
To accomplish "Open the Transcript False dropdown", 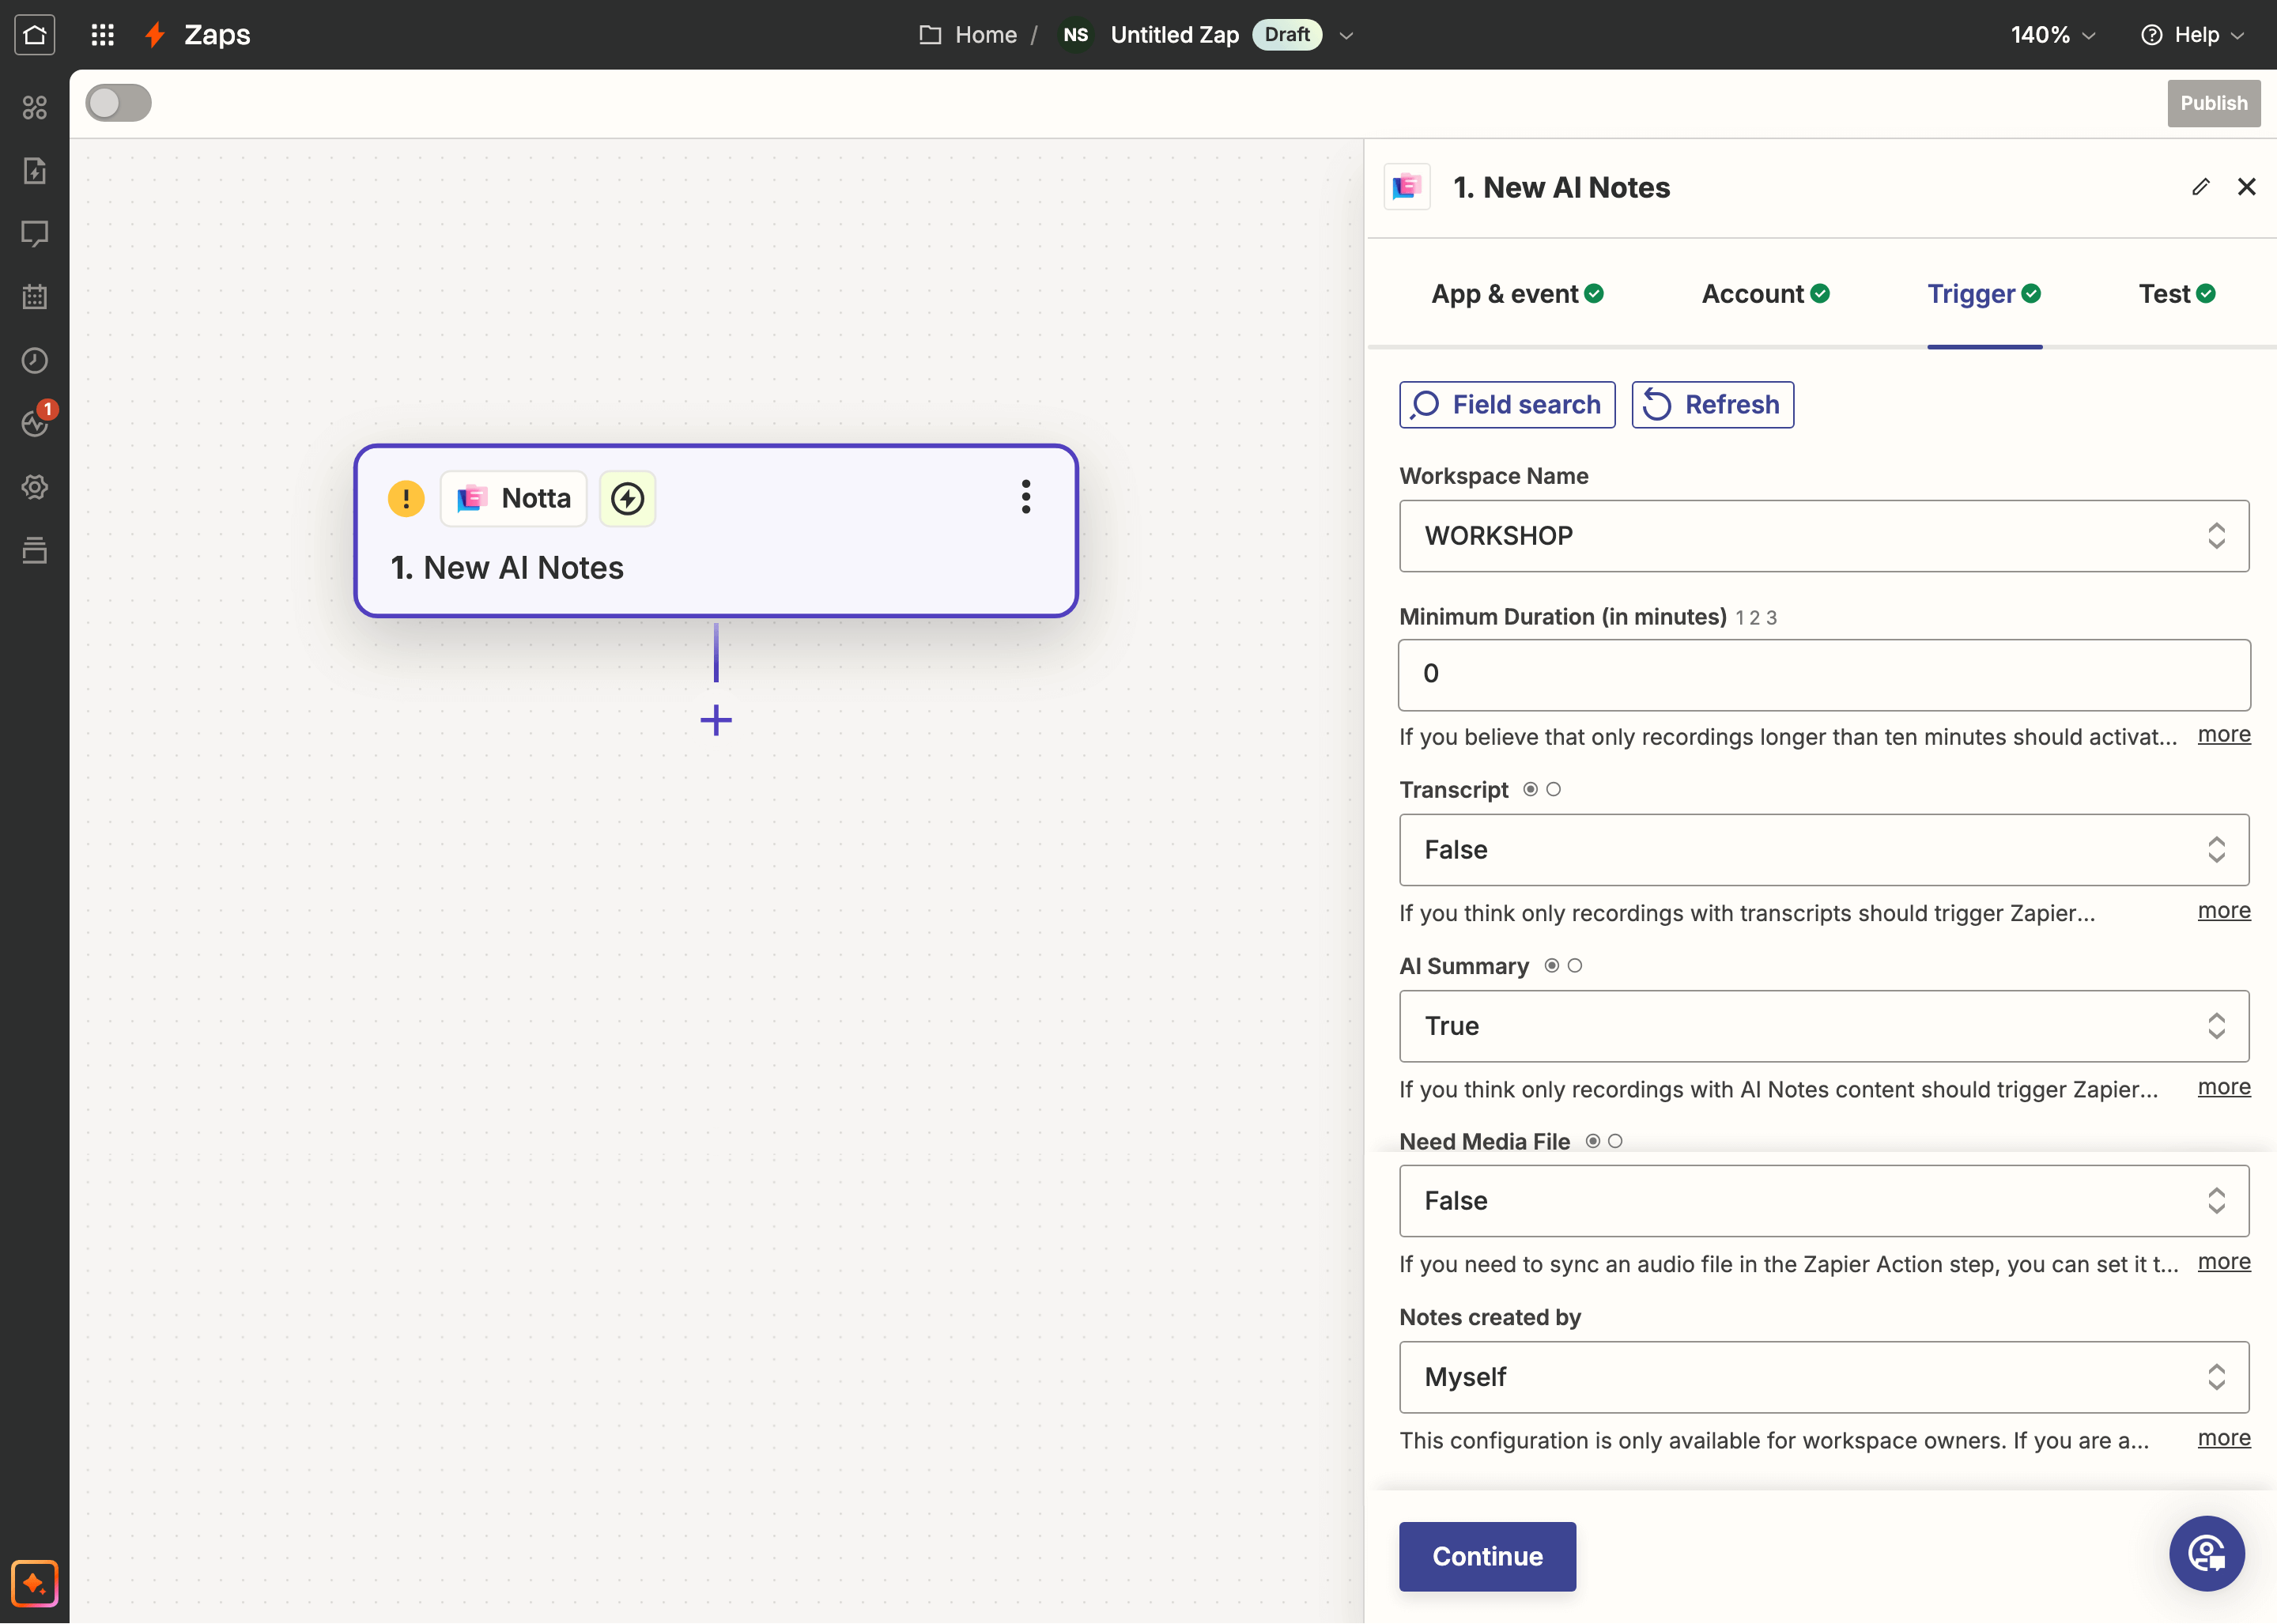I will 1824,850.
